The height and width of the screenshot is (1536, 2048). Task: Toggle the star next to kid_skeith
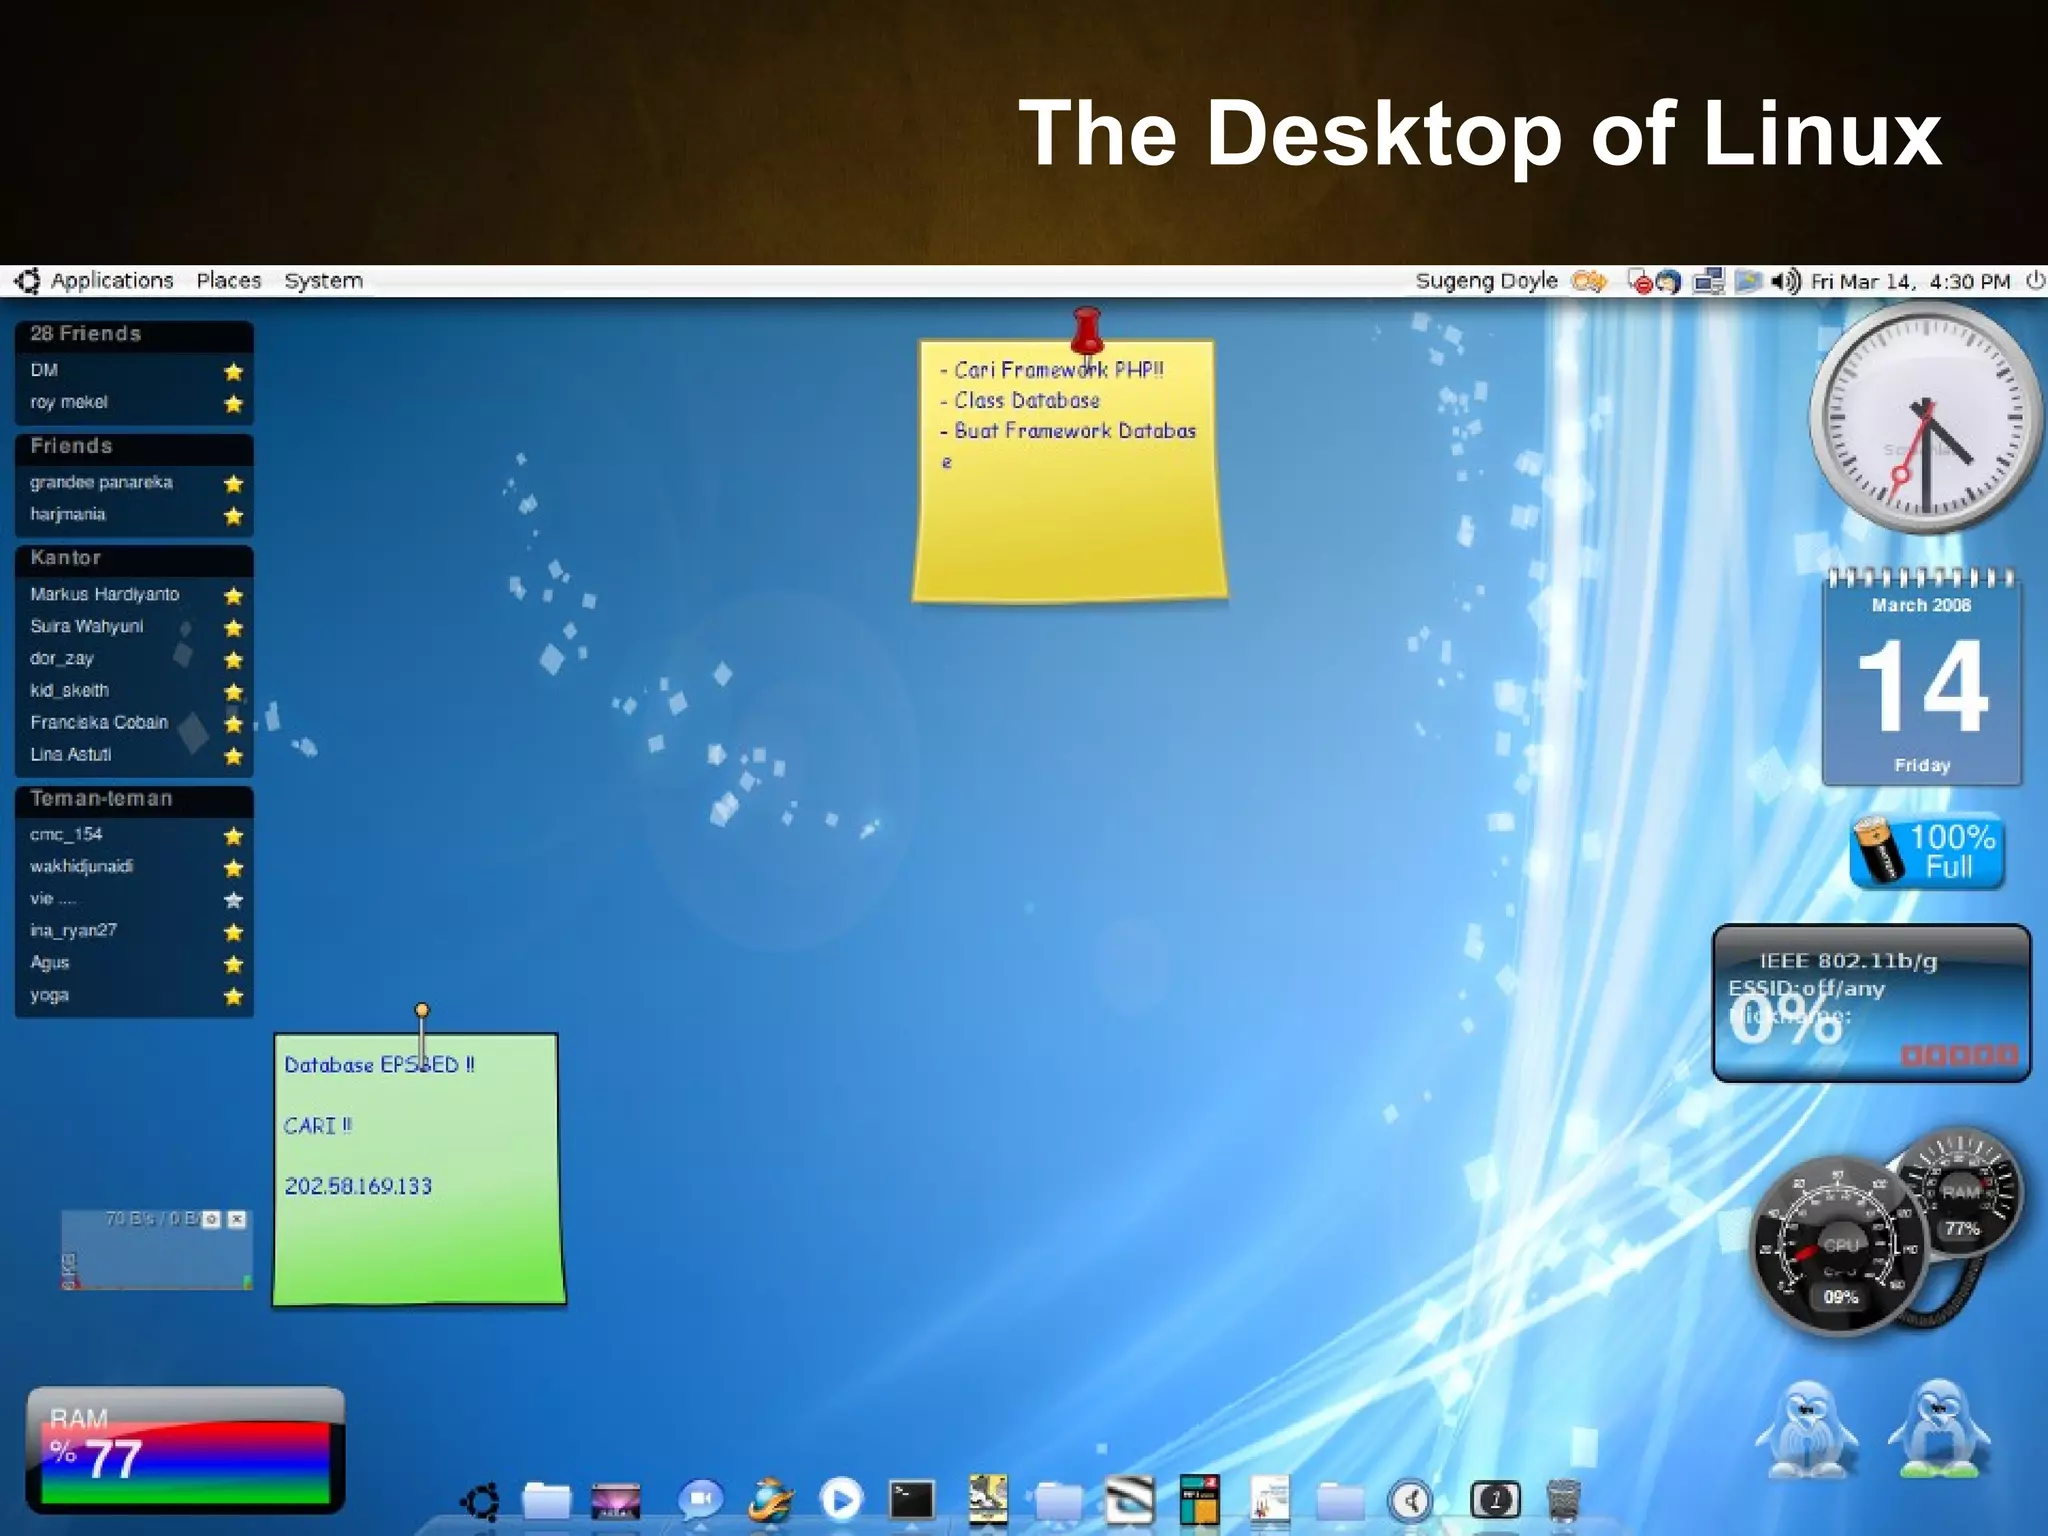tap(233, 692)
